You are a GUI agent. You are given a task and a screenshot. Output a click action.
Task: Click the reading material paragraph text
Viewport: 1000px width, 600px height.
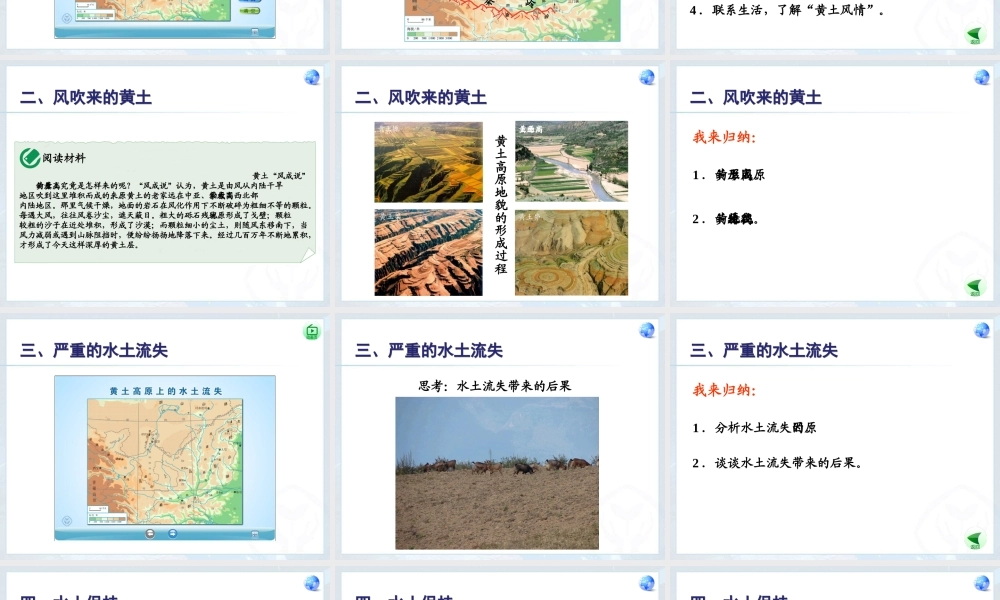[x=165, y=215]
